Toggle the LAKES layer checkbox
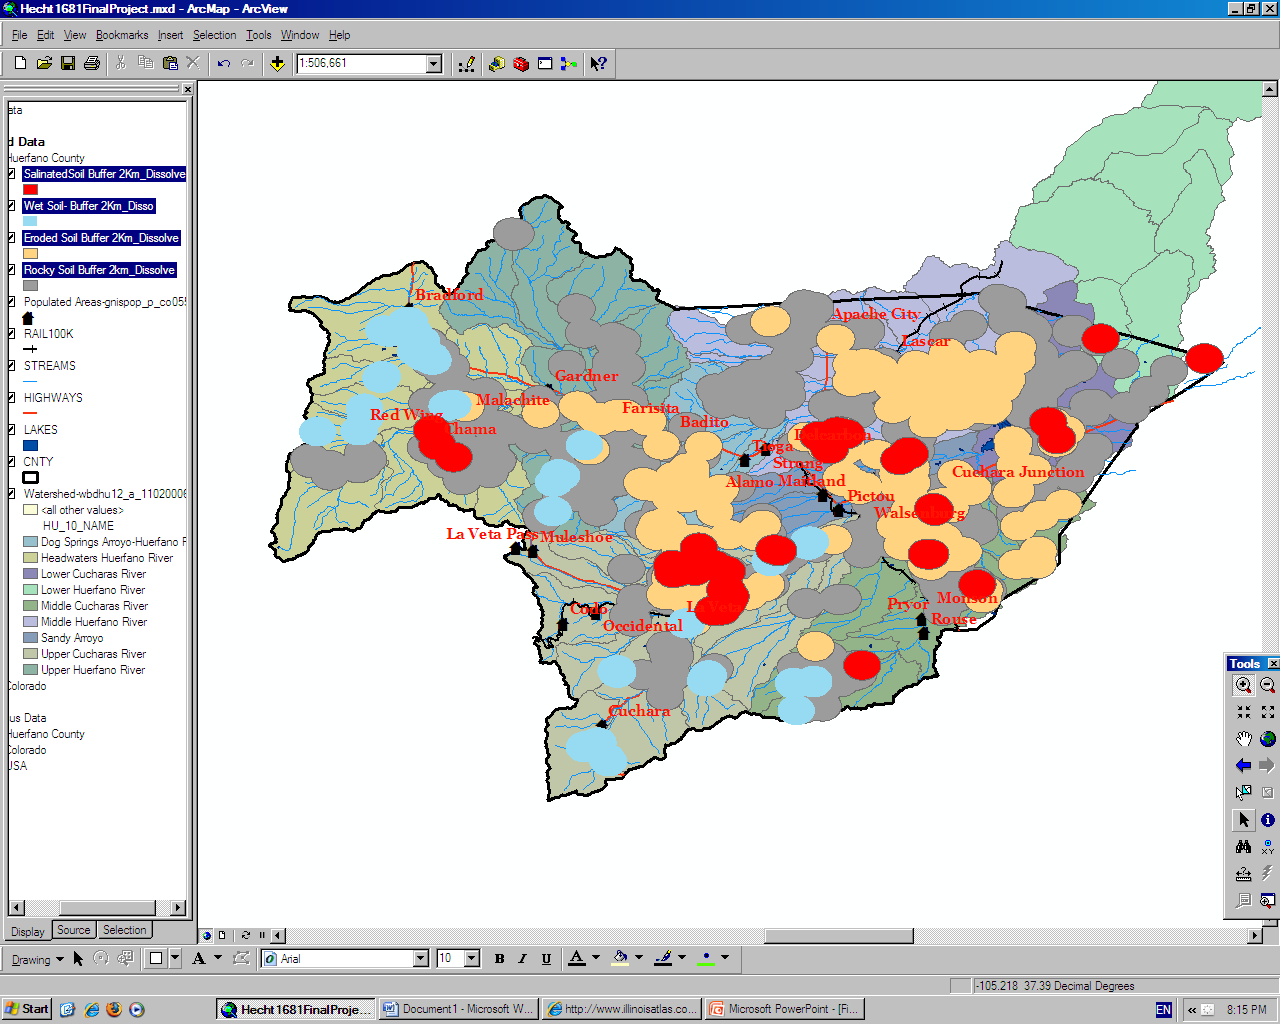This screenshot has width=1280, height=1024. [11, 430]
